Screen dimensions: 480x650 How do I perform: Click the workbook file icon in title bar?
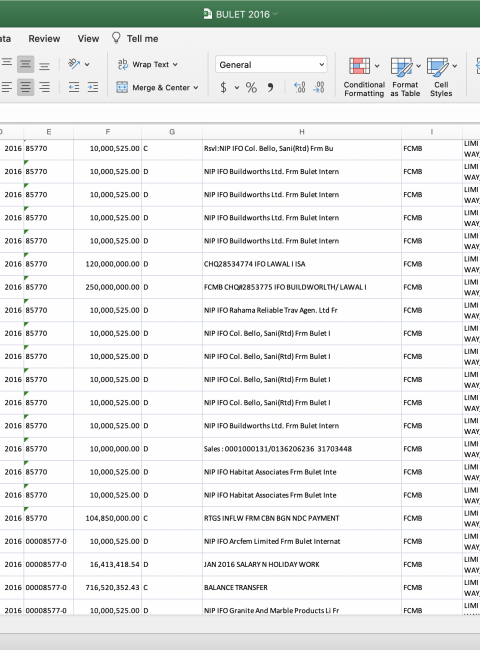(208, 14)
